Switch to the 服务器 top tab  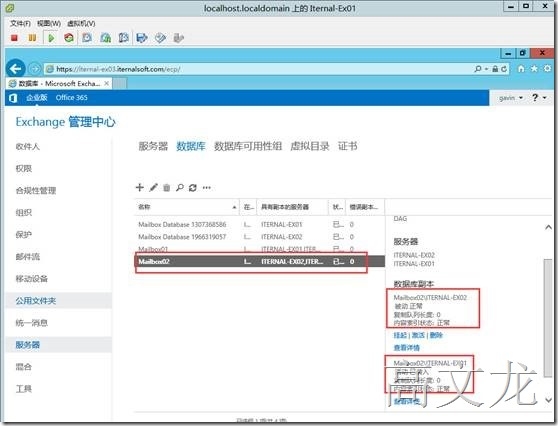pos(153,146)
